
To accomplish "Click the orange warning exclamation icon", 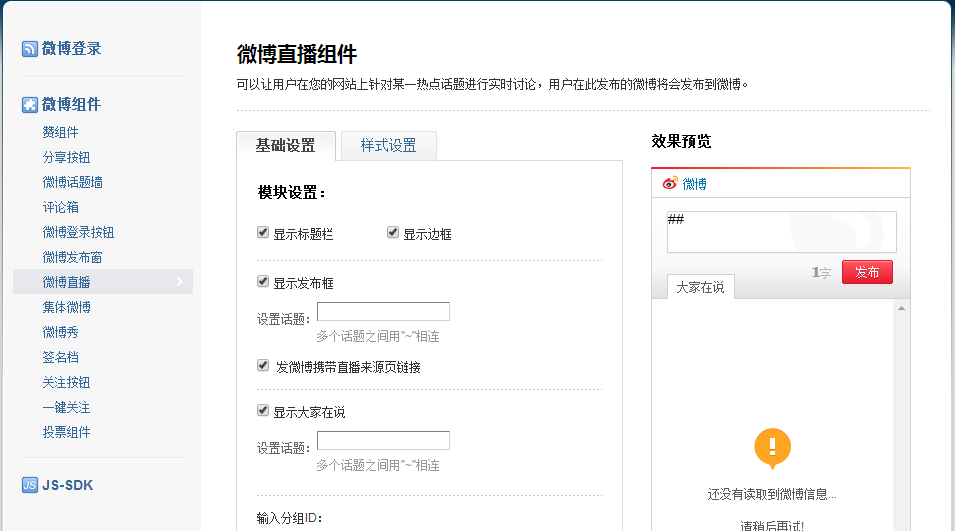I will [772, 448].
